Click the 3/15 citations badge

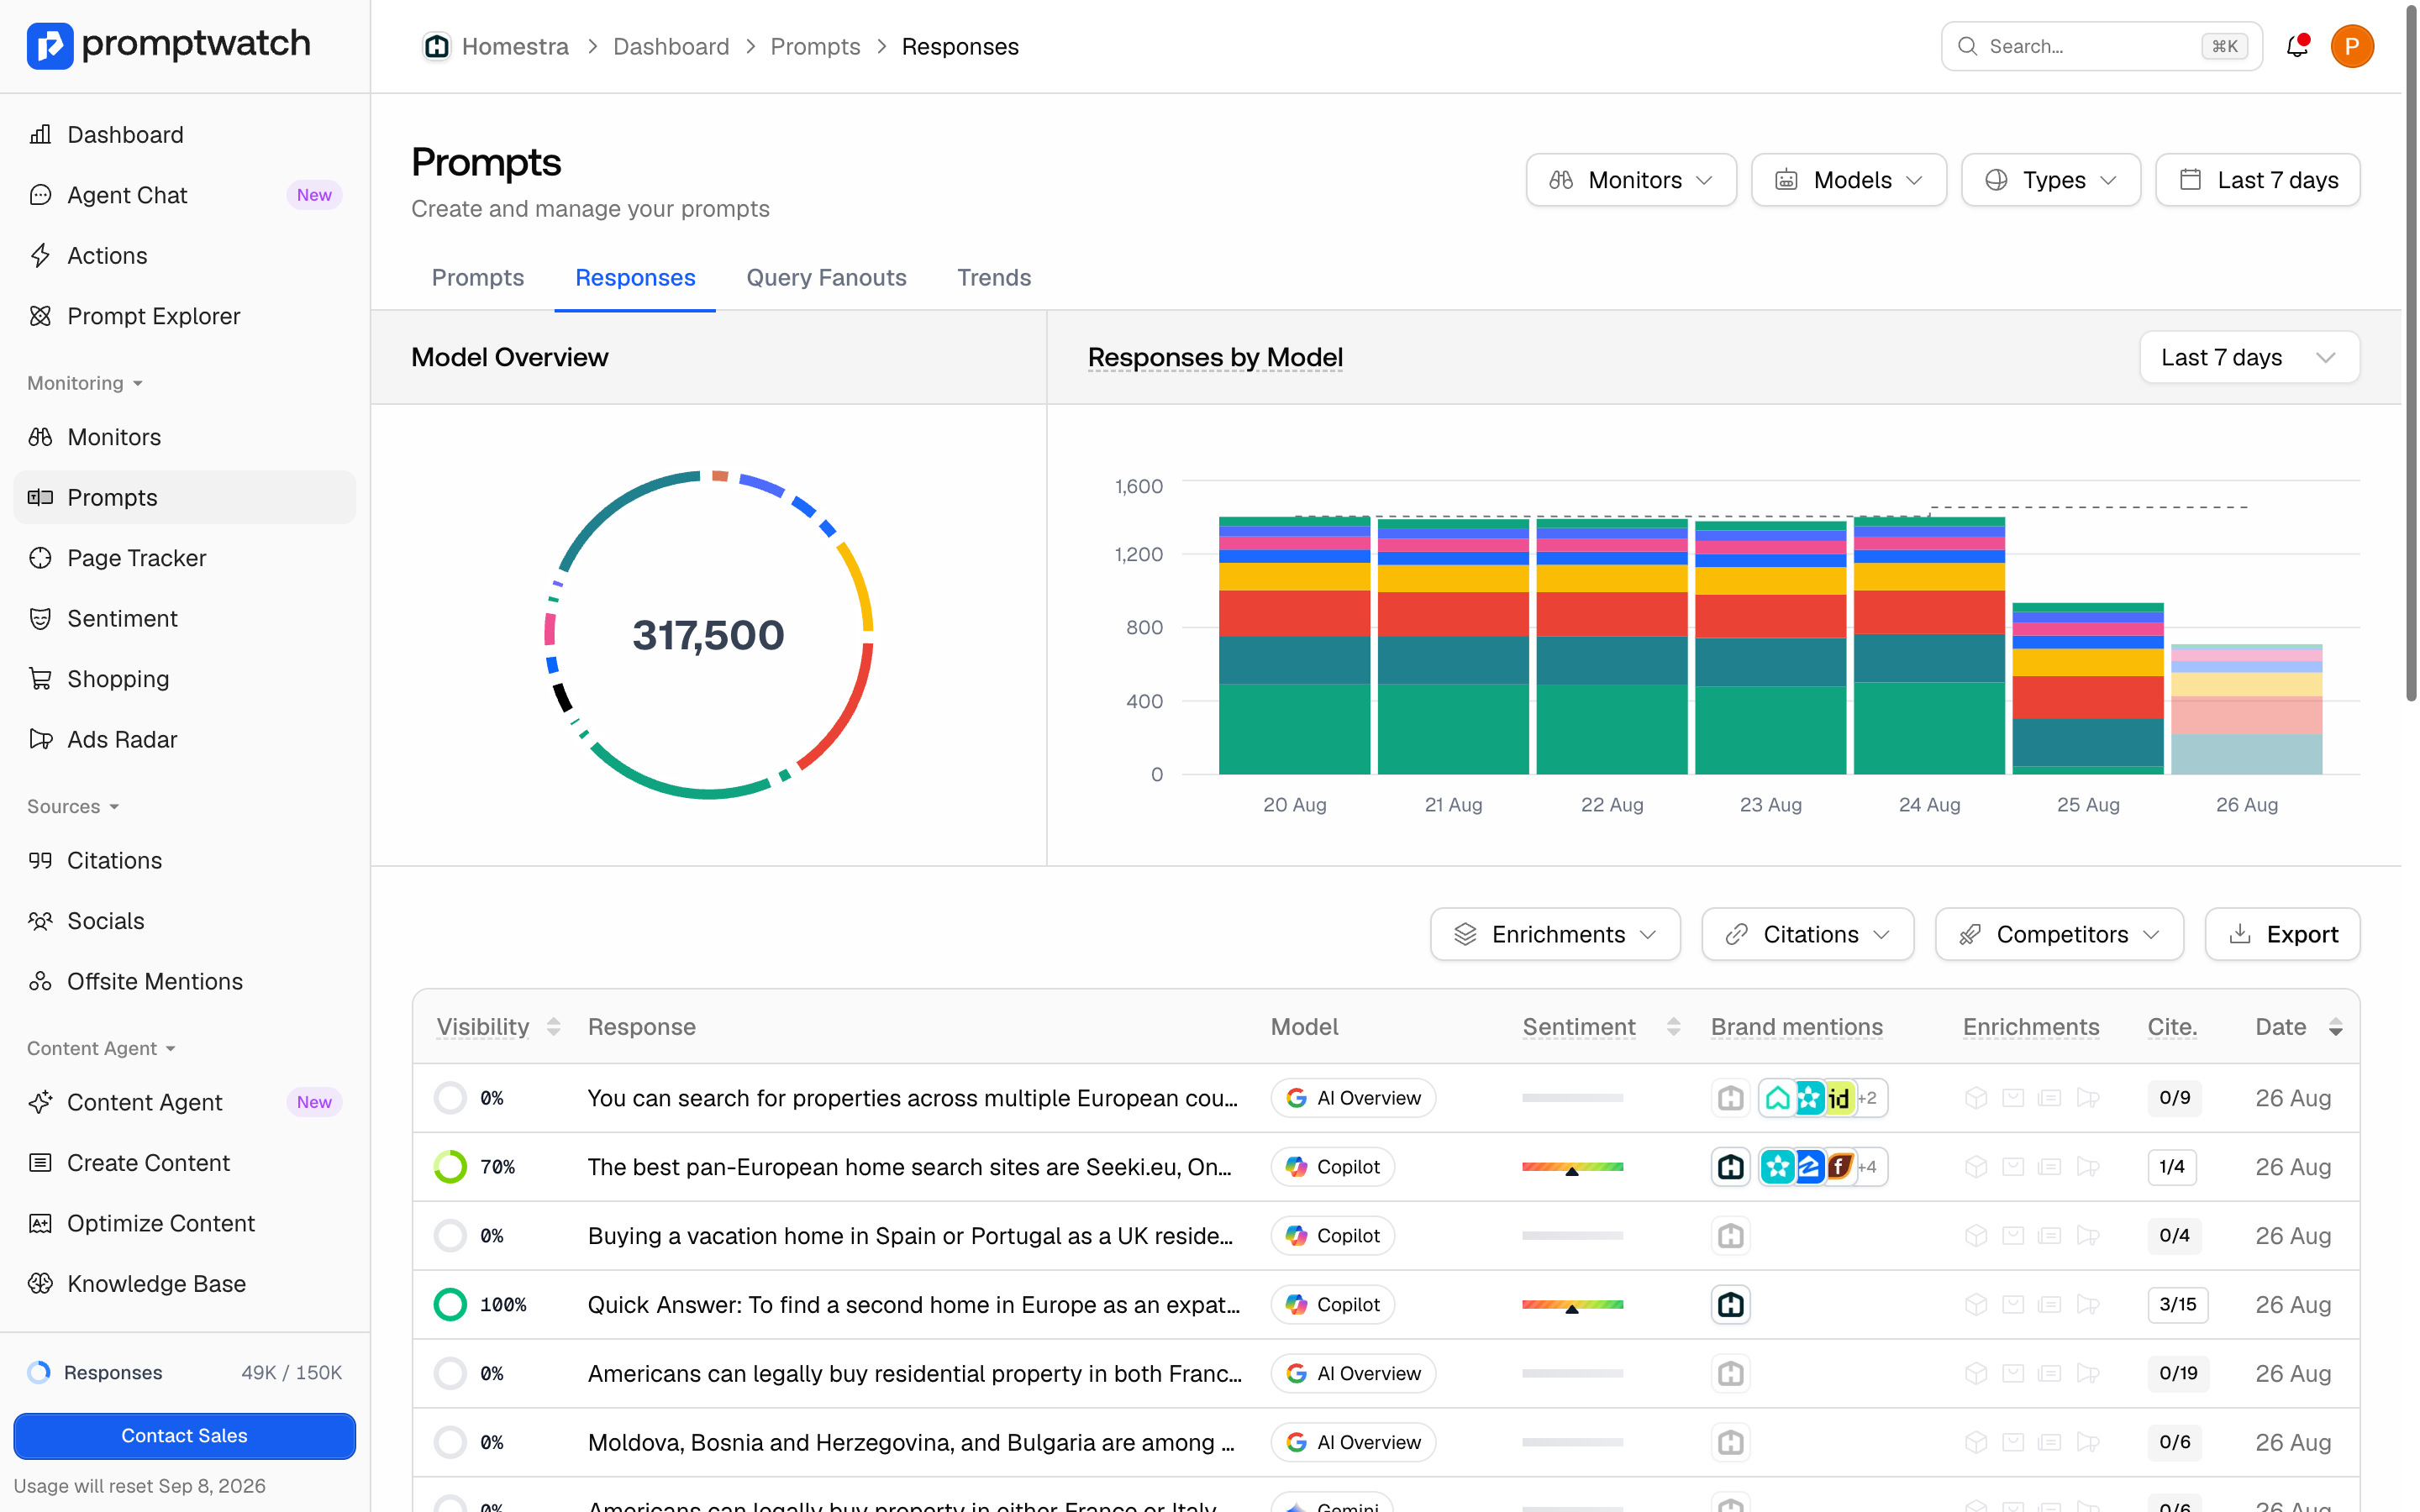click(x=2177, y=1304)
